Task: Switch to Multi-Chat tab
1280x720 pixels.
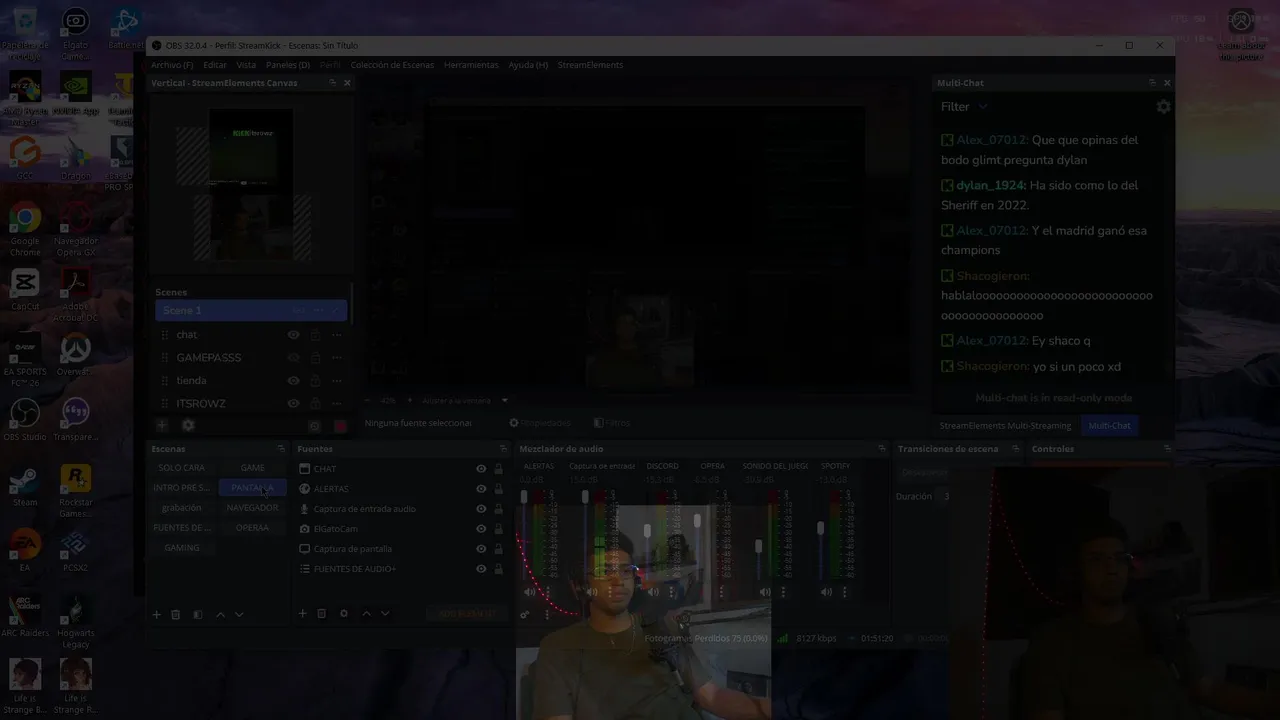Action: coord(1109,426)
